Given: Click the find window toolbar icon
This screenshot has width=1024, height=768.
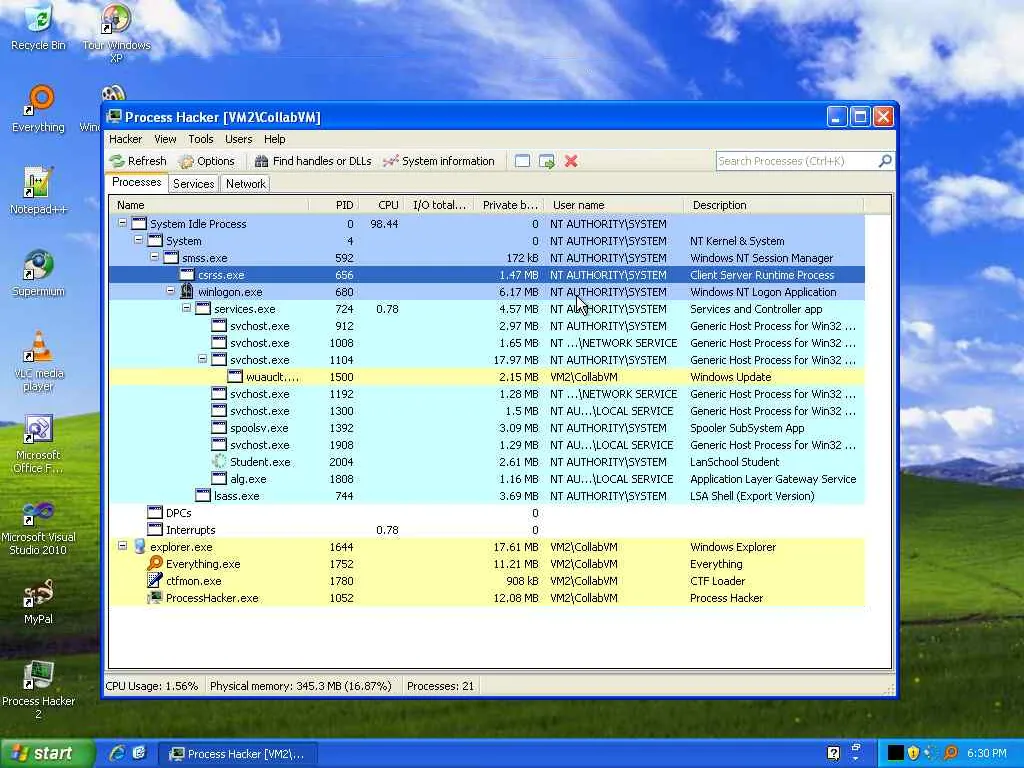Looking at the screenshot, I should click(522, 161).
